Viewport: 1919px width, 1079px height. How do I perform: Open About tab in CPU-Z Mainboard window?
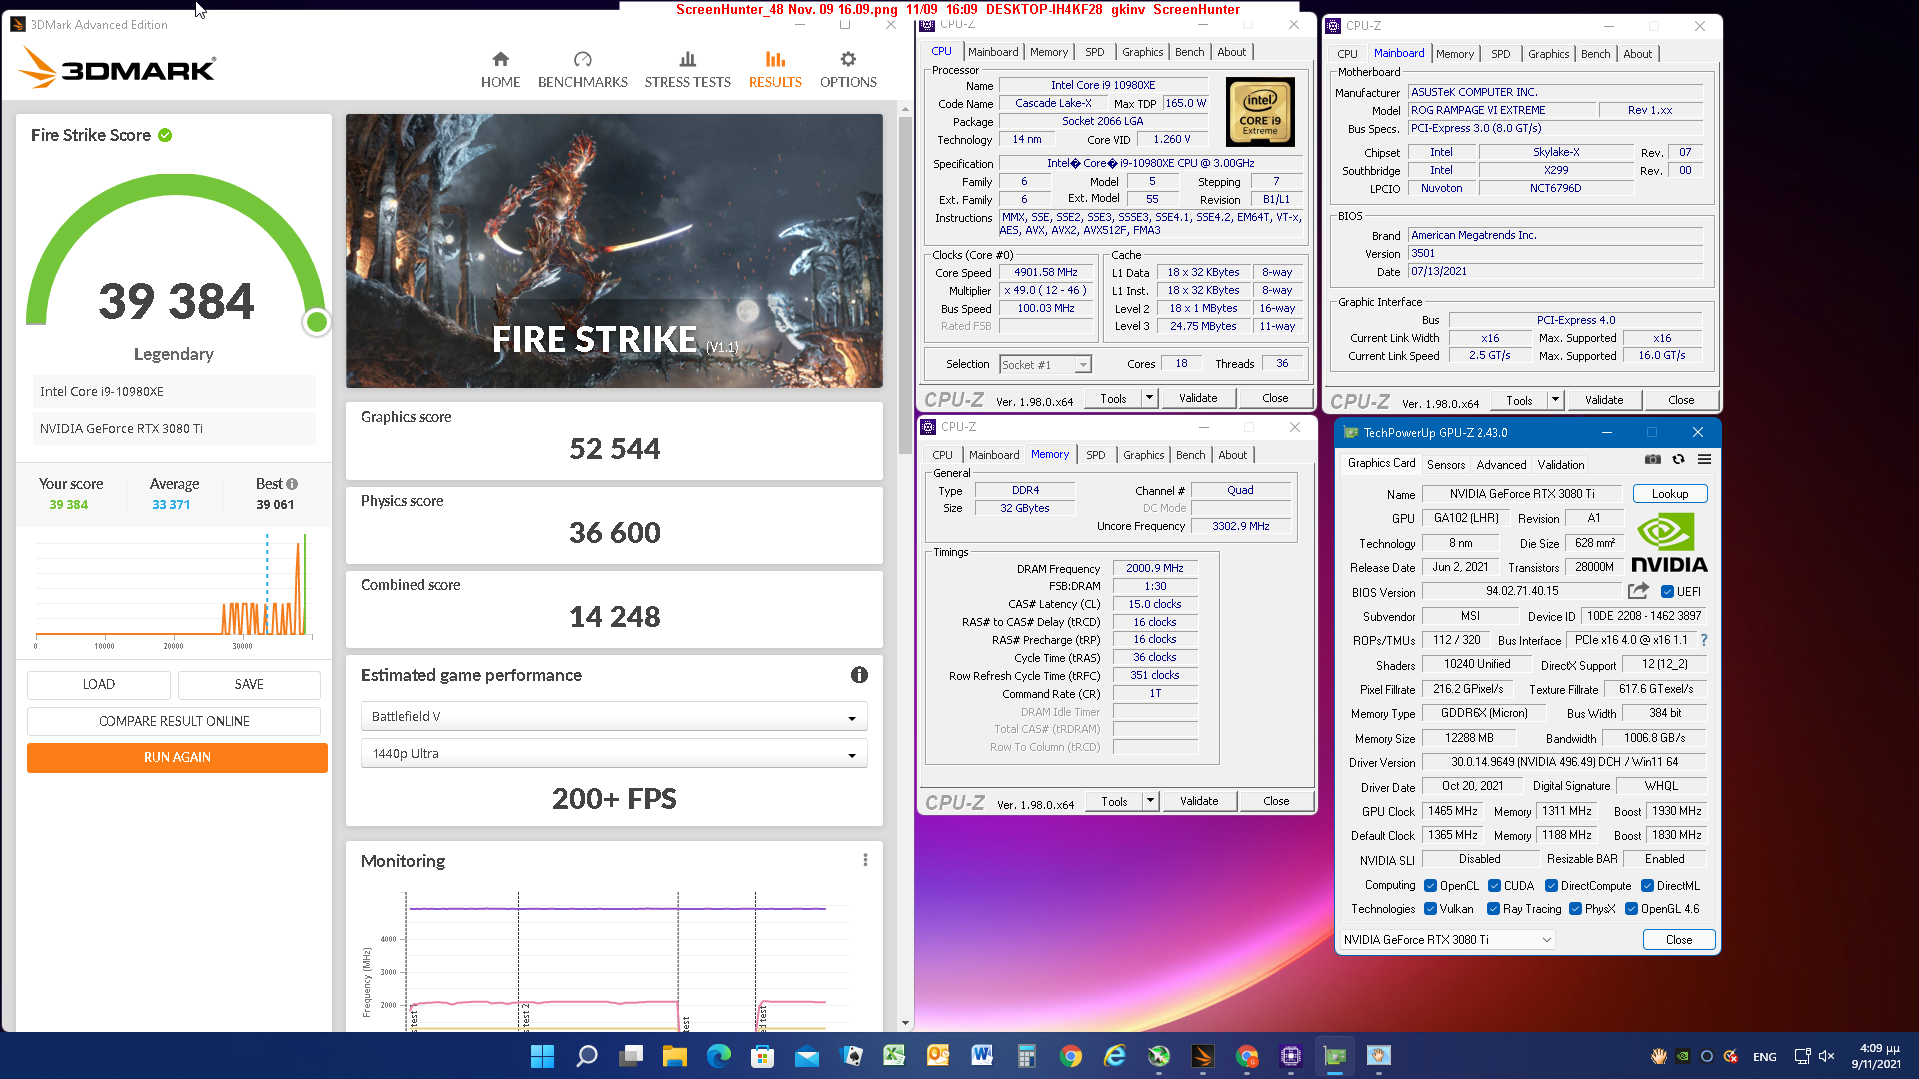(1637, 54)
